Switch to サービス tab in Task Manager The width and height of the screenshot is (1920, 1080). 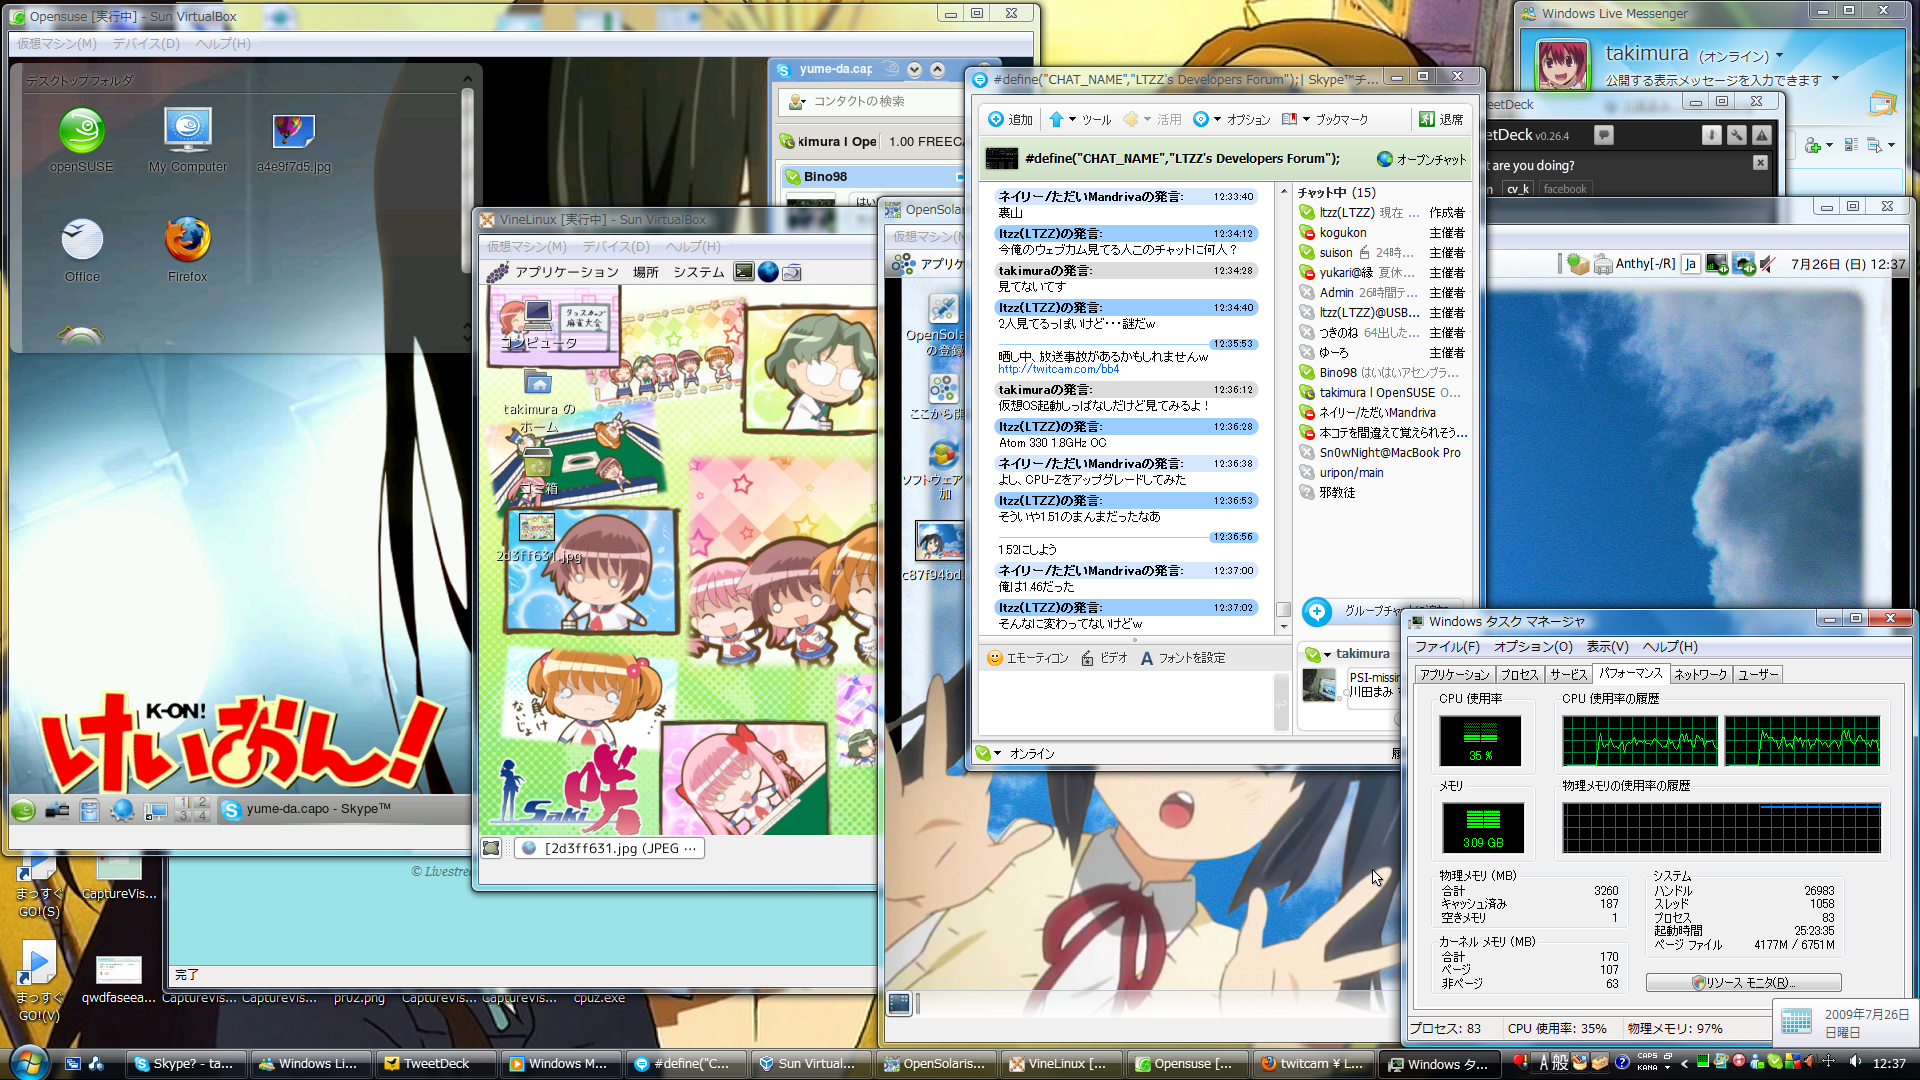click(x=1568, y=675)
